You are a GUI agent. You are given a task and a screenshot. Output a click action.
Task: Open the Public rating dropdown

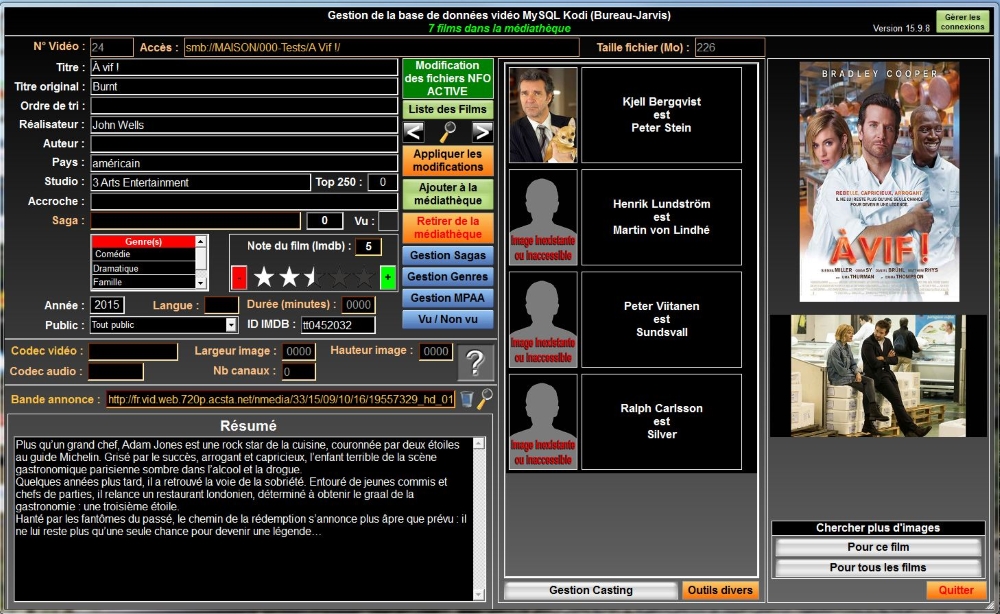[x=231, y=325]
